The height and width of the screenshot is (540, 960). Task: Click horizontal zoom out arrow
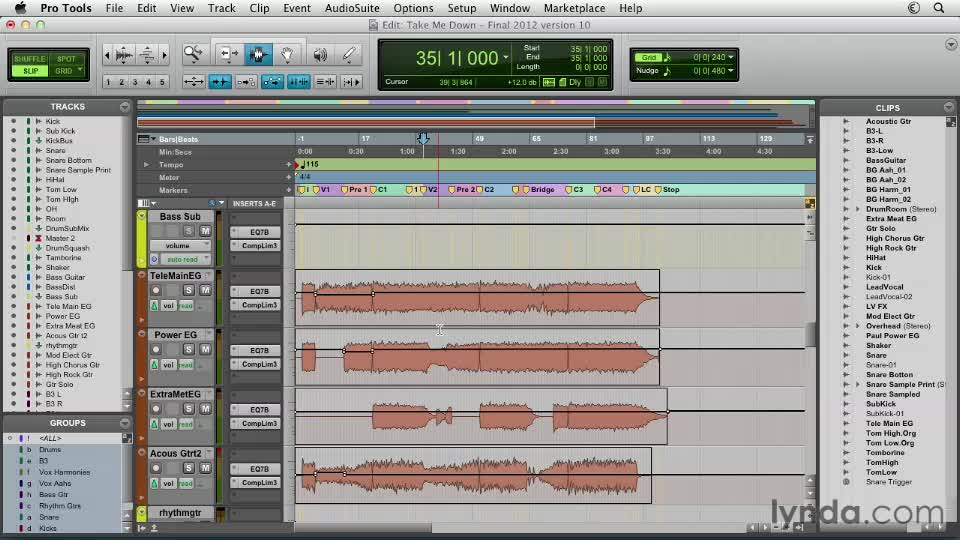pos(108,56)
